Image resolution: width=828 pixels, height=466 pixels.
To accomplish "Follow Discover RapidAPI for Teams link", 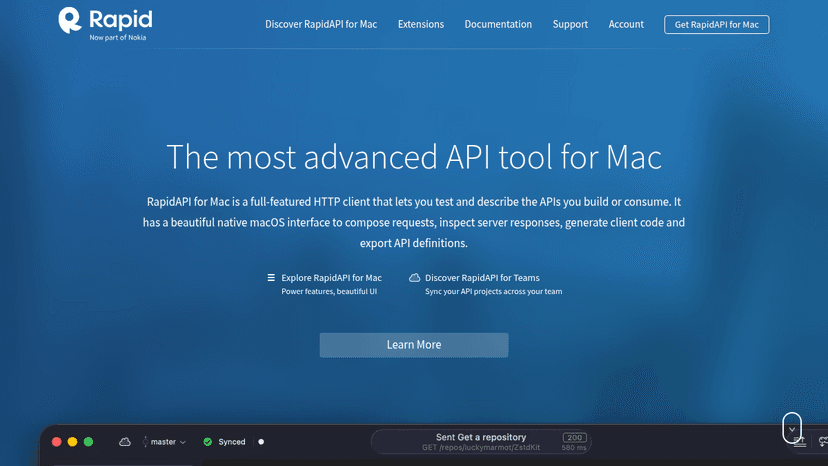I will click(x=482, y=277).
